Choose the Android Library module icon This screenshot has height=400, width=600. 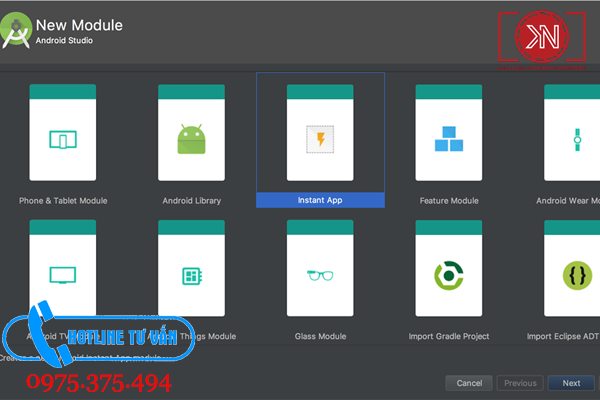pyautogui.click(x=191, y=139)
